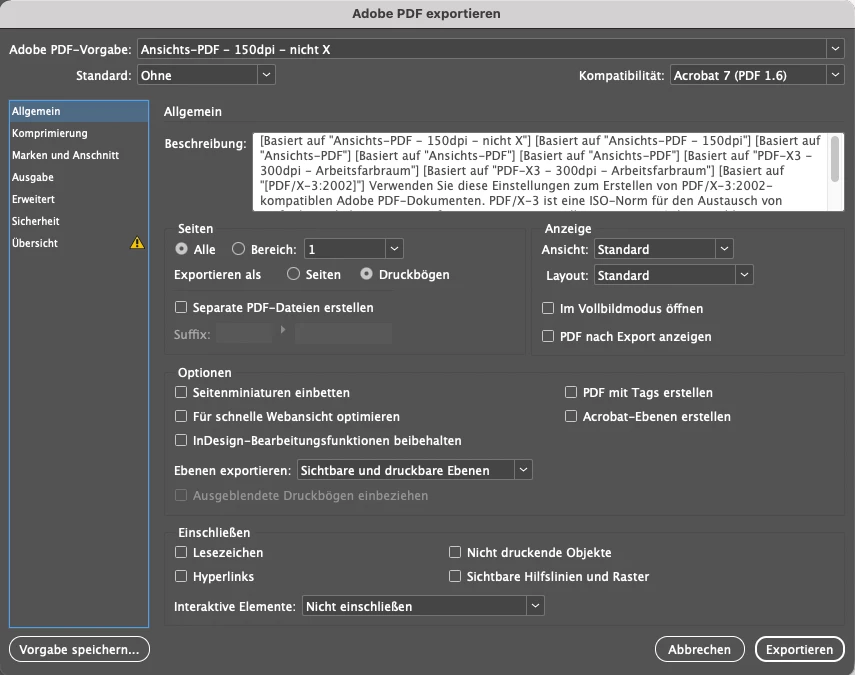The width and height of the screenshot is (855, 675).
Task: Go to Marken und Anschnitt panel
Action: click(x=79, y=155)
